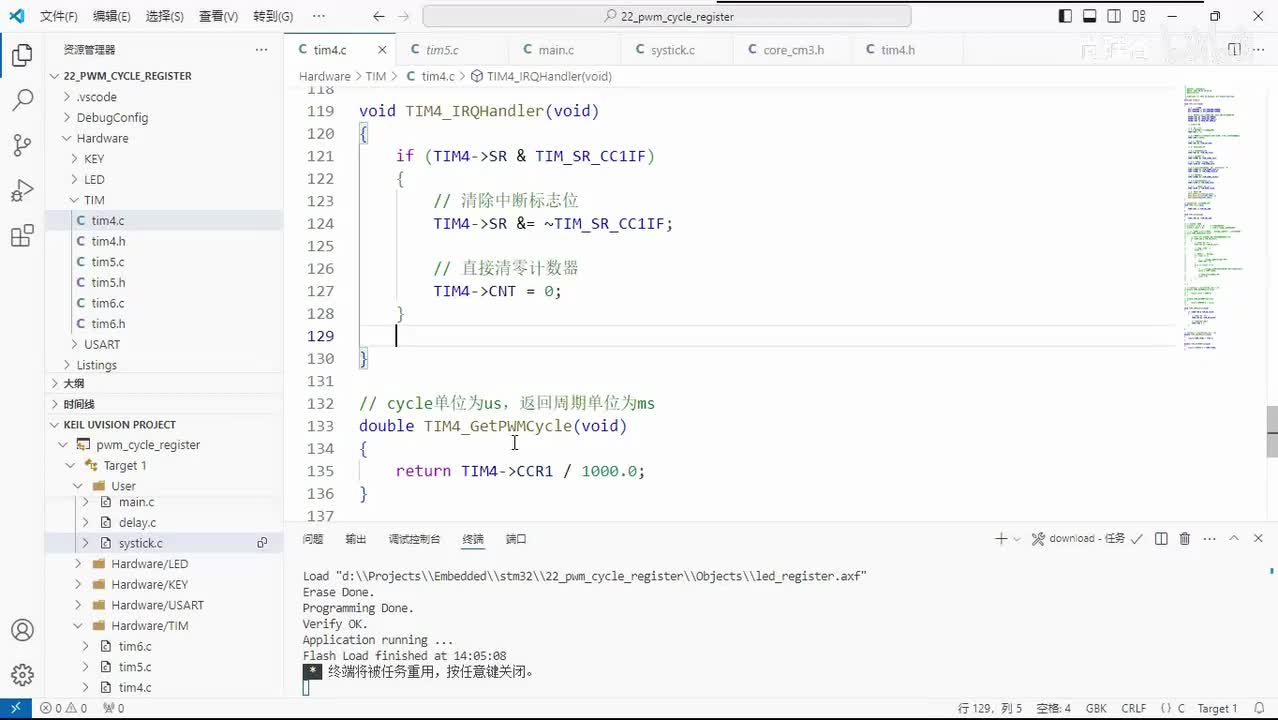Split the terminal panel
1278x720 pixels.
(x=1161, y=538)
